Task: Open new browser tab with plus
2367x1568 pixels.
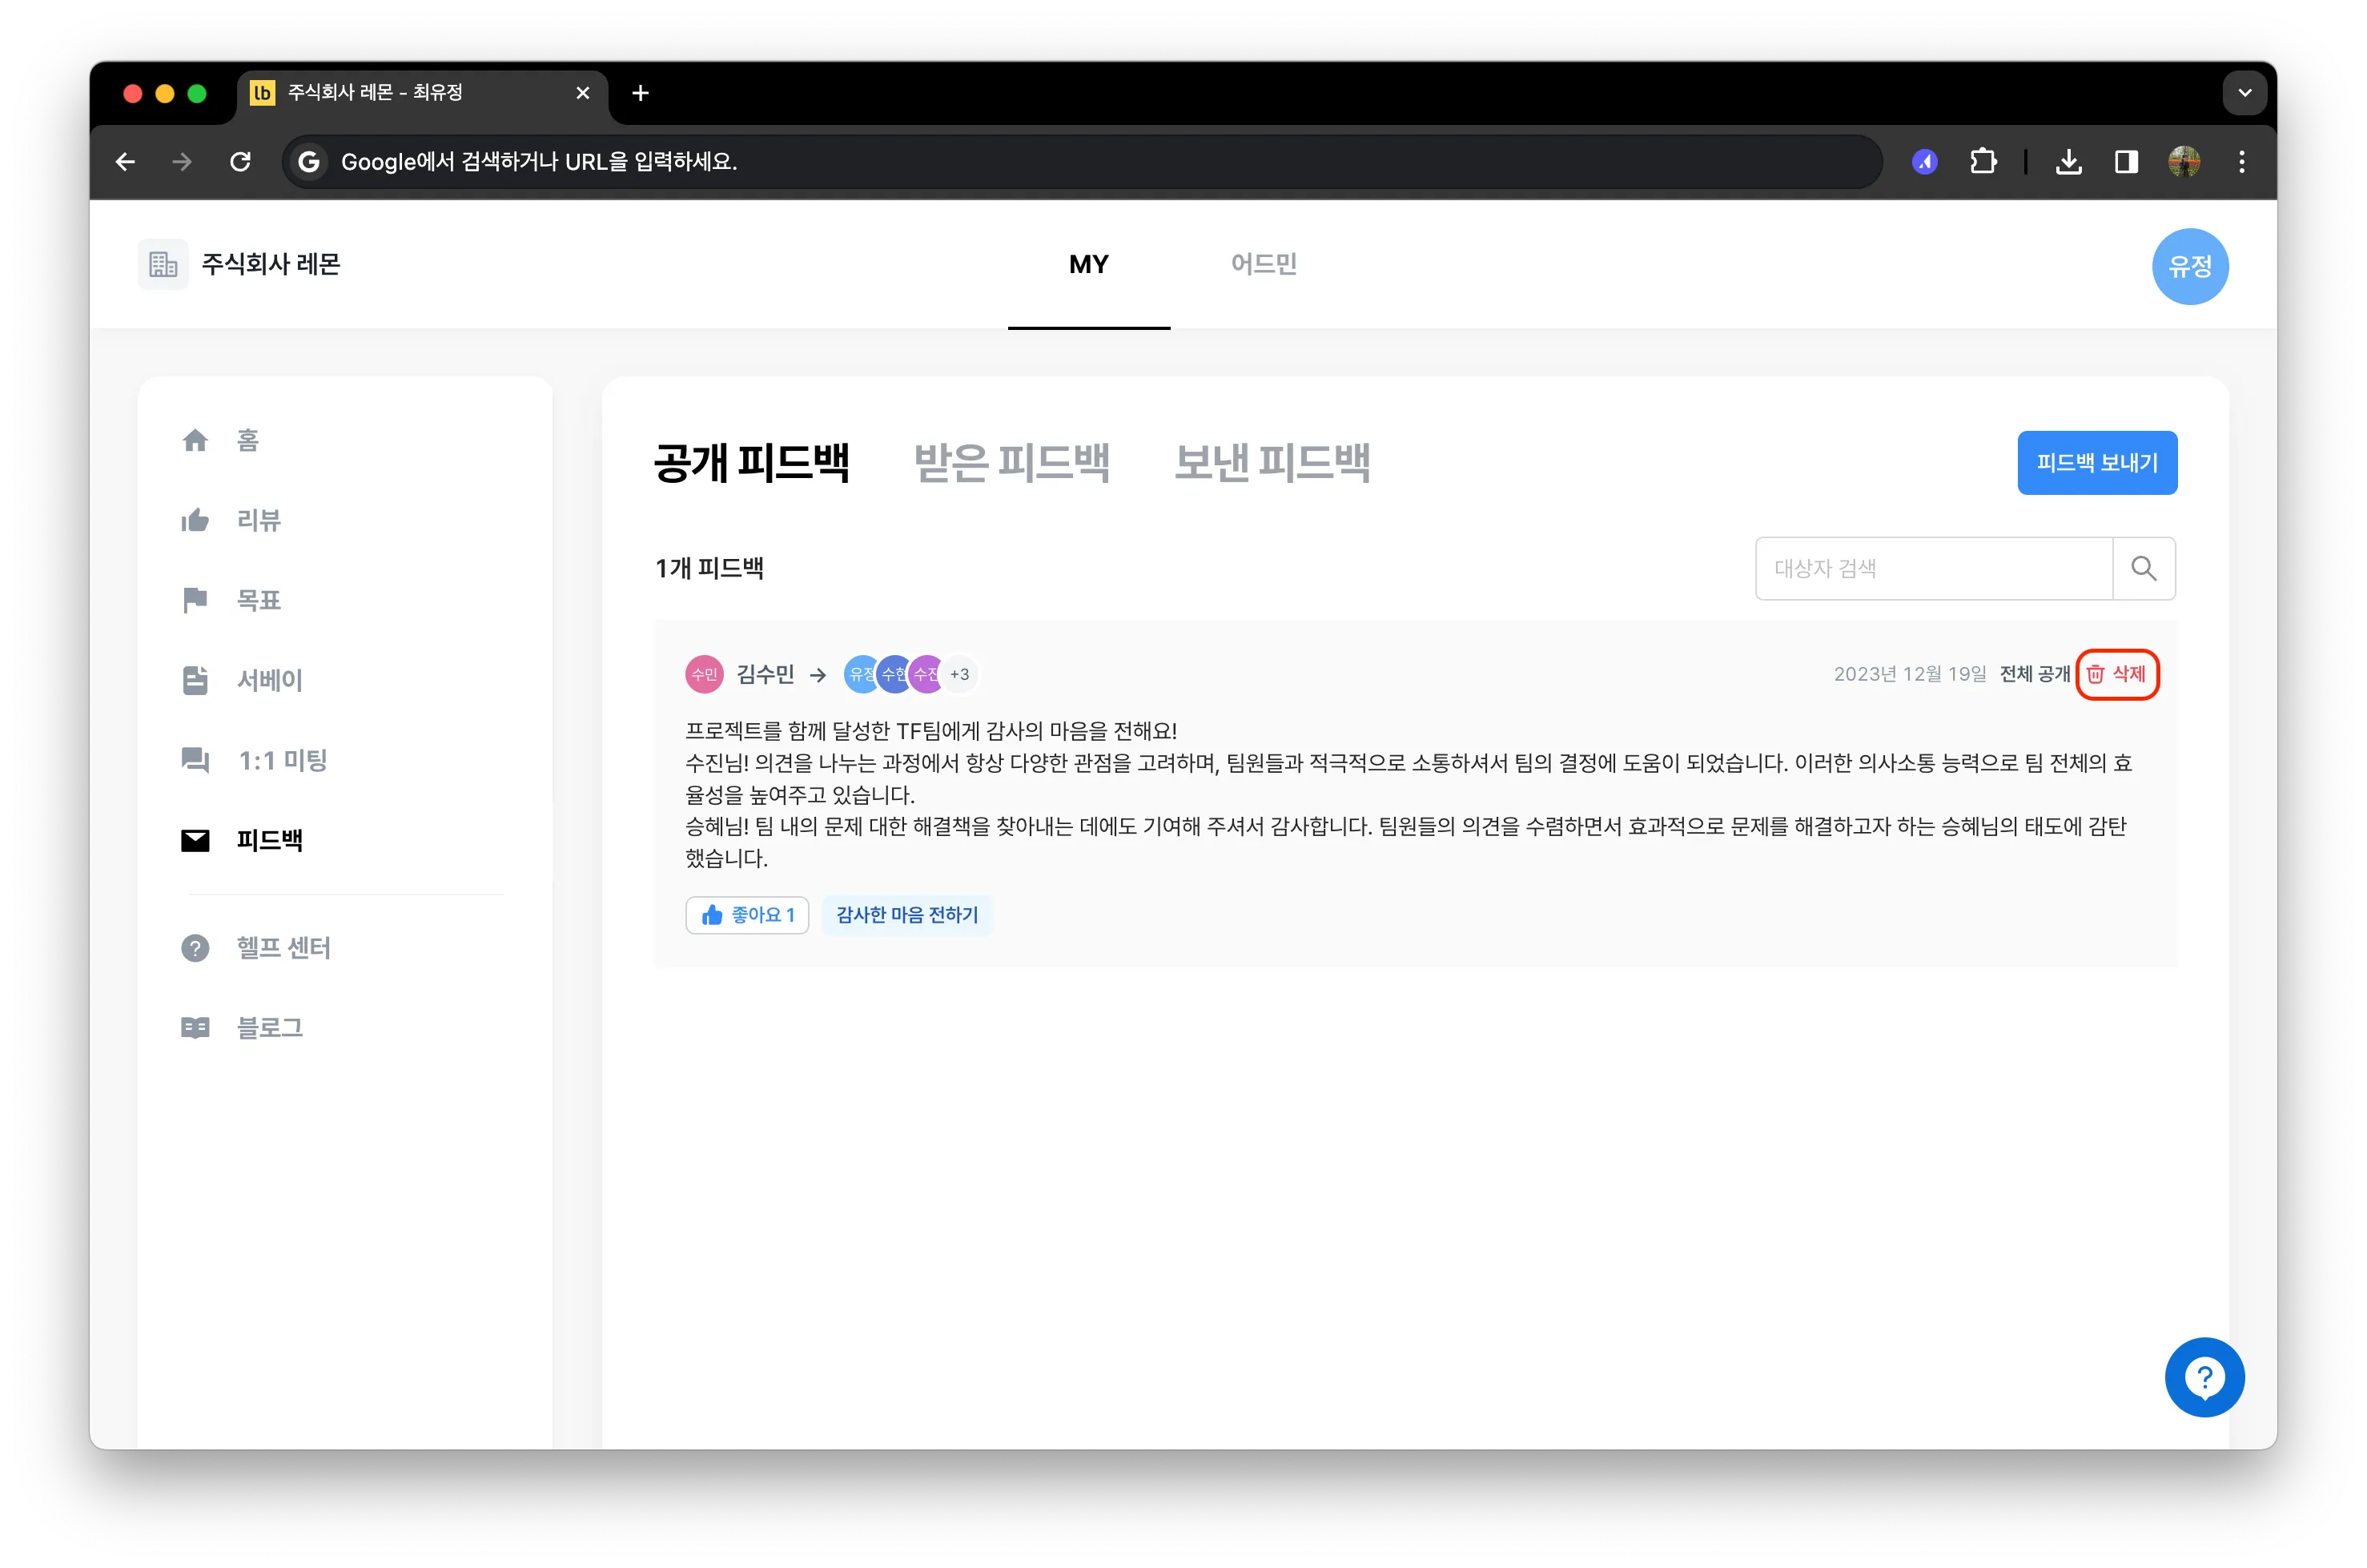Action: coord(641,93)
